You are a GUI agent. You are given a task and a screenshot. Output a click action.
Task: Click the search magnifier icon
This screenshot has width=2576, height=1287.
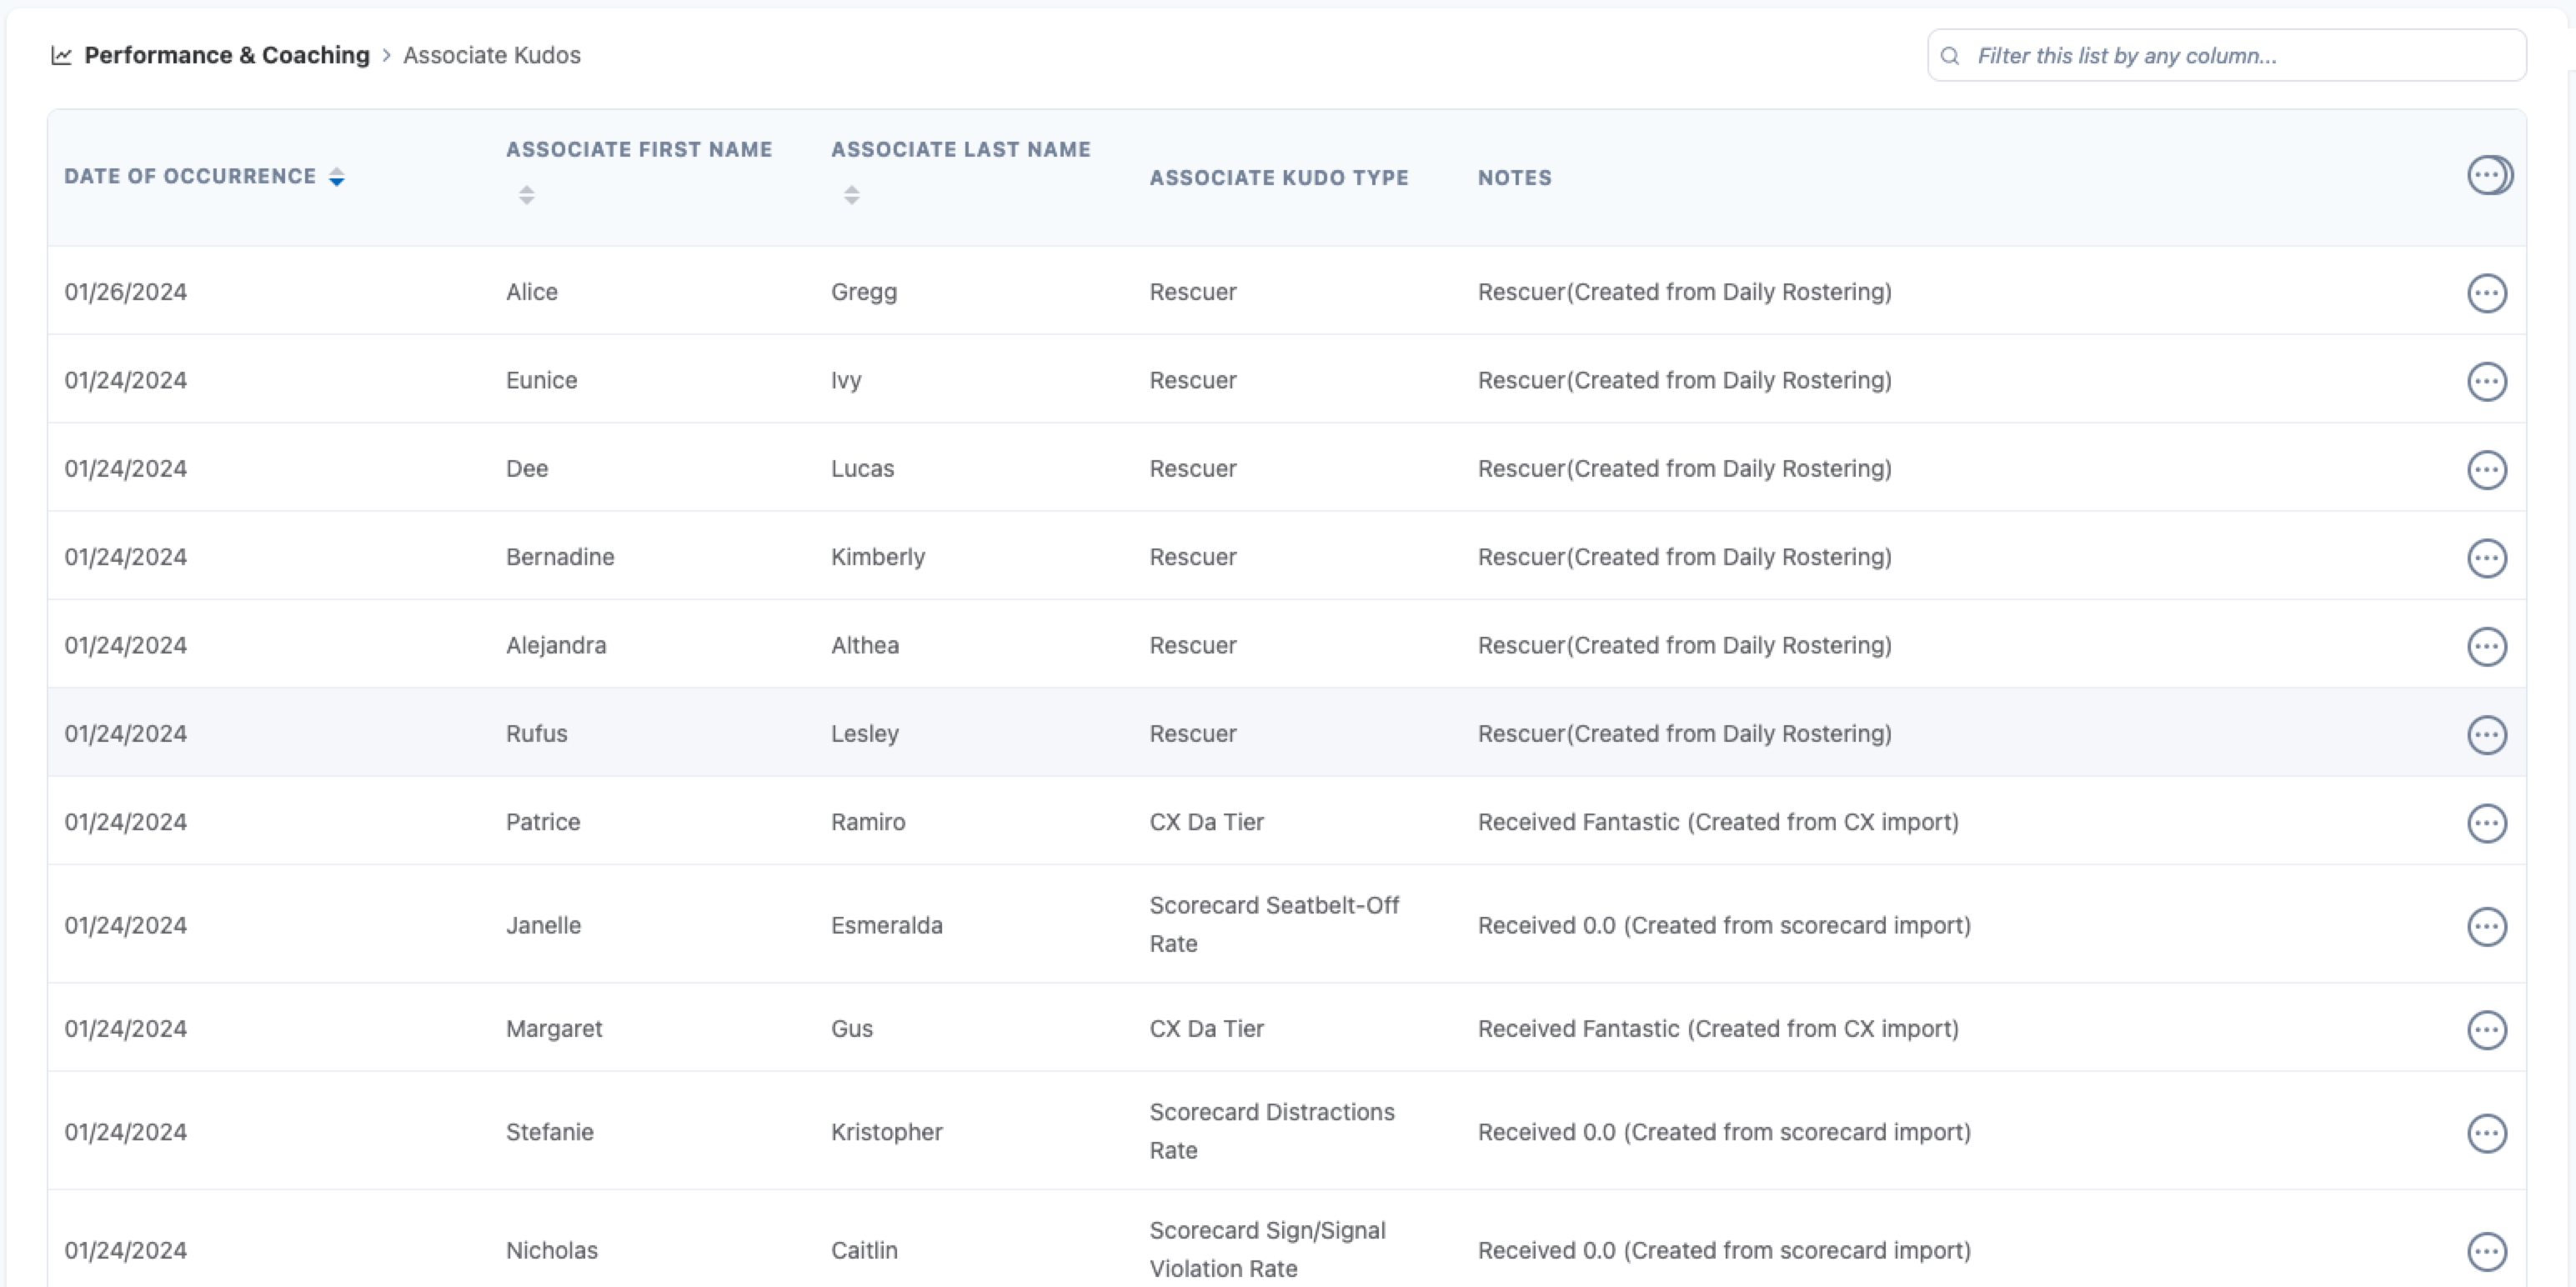(x=1949, y=56)
